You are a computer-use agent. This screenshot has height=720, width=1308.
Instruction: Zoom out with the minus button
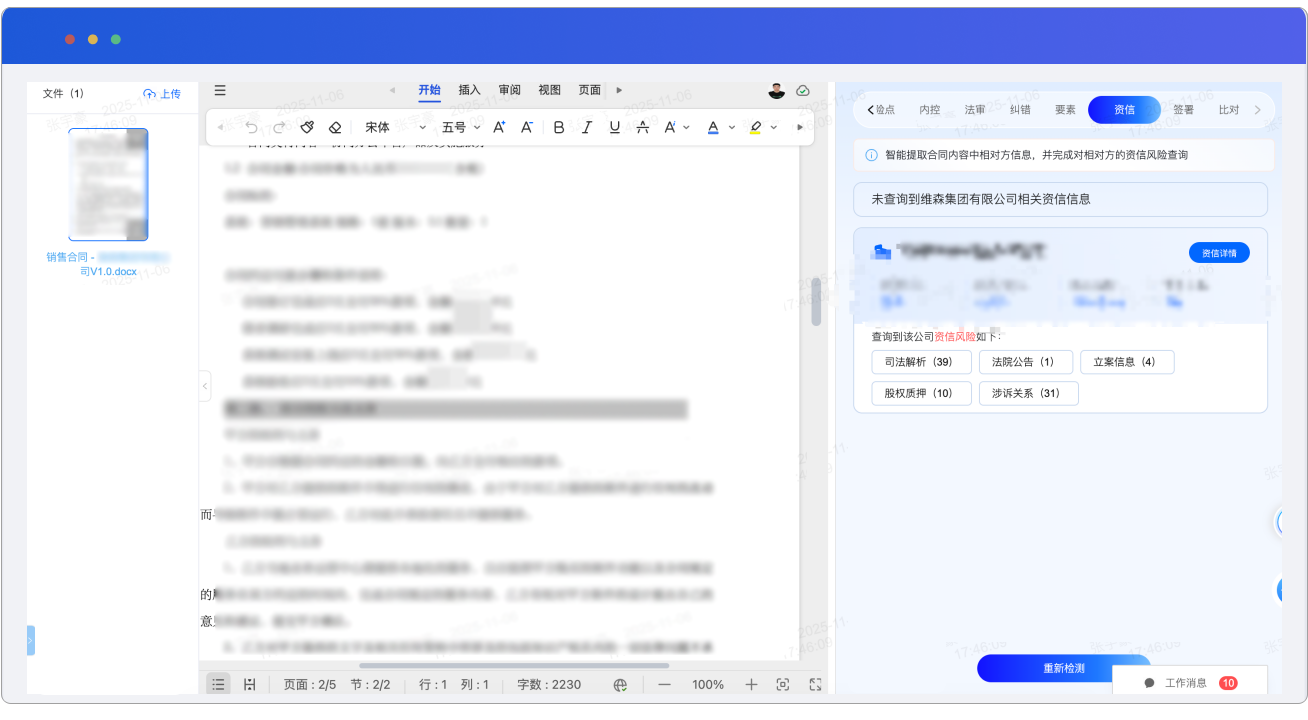664,685
